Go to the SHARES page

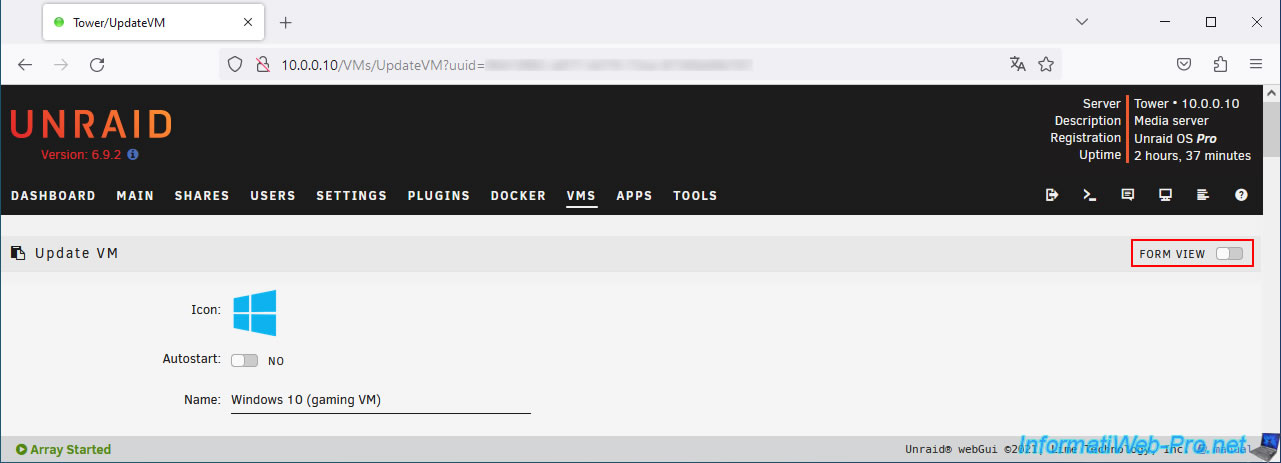(x=202, y=196)
